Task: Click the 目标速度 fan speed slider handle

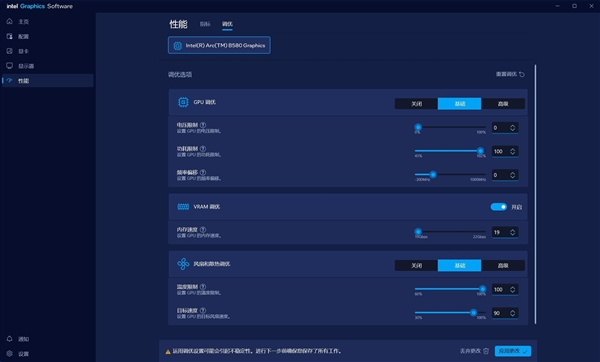Action: tap(473, 313)
